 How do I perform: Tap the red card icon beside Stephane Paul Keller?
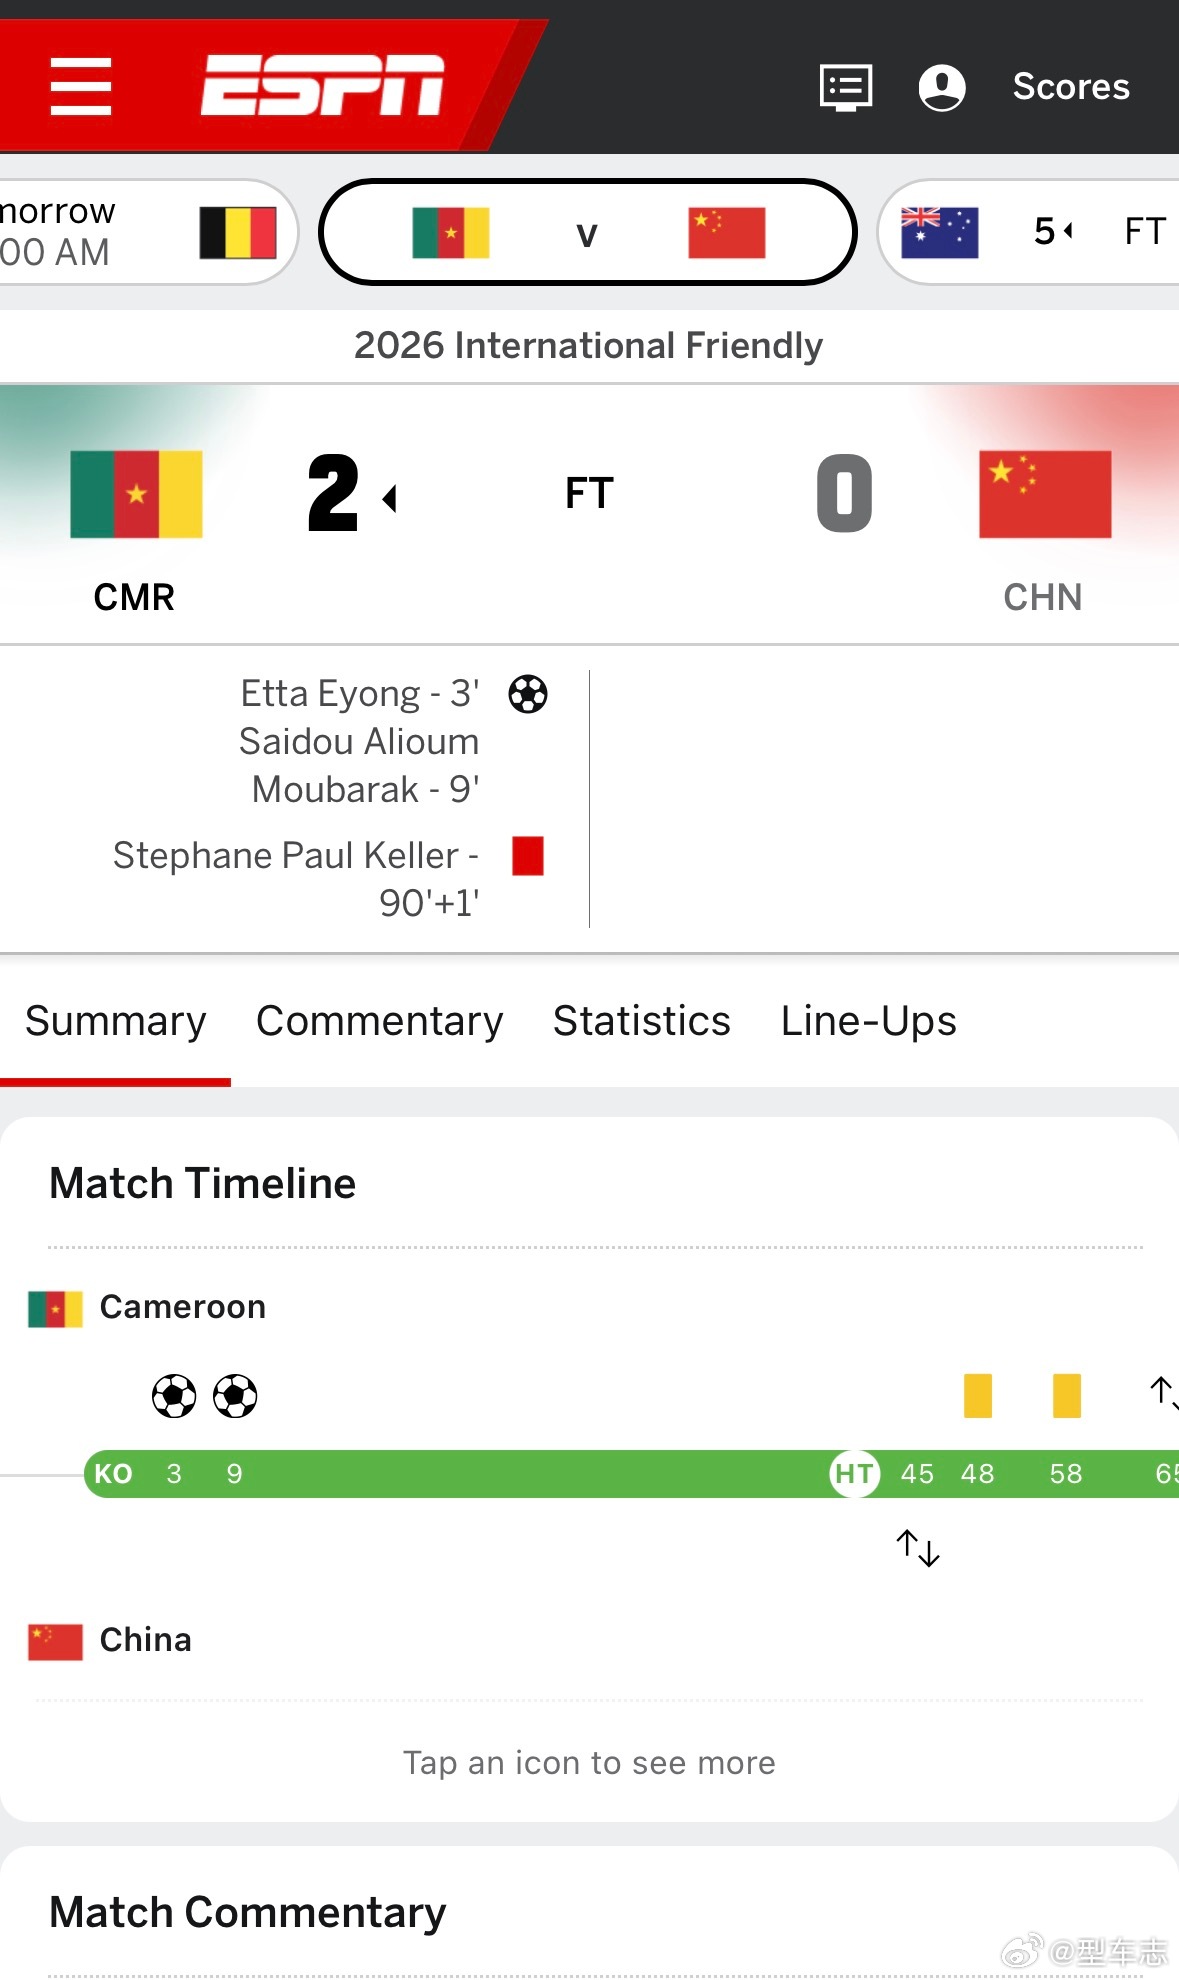coord(527,856)
